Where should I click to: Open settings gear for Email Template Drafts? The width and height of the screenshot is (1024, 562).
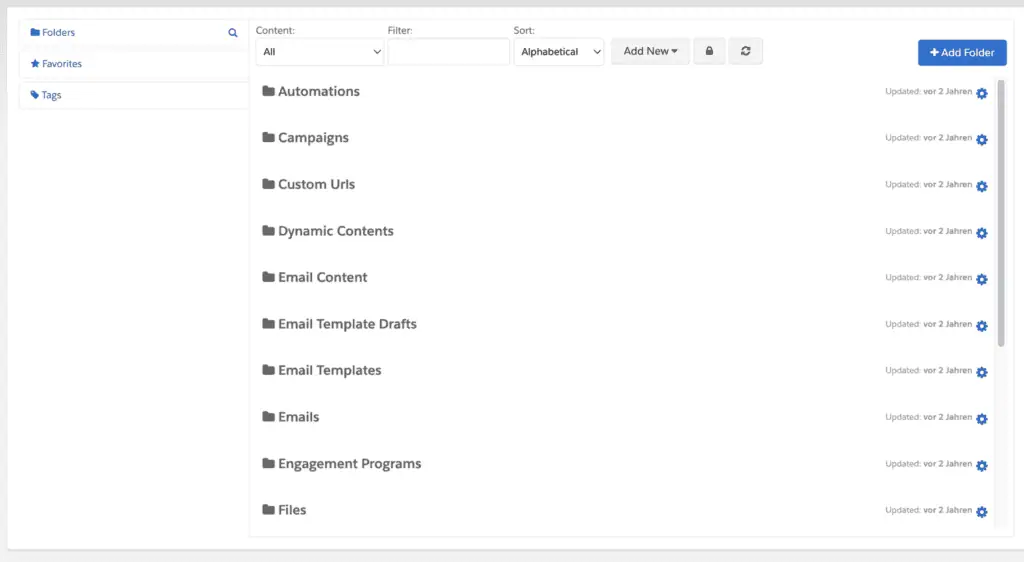[x=982, y=326]
